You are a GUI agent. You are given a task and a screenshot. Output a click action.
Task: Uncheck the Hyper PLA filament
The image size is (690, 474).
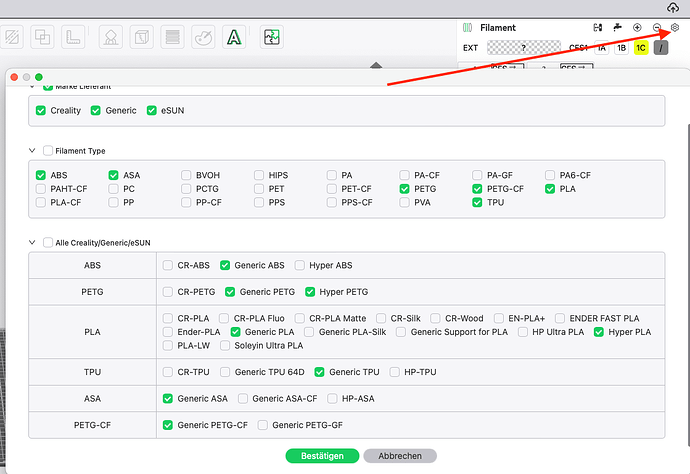pos(599,332)
